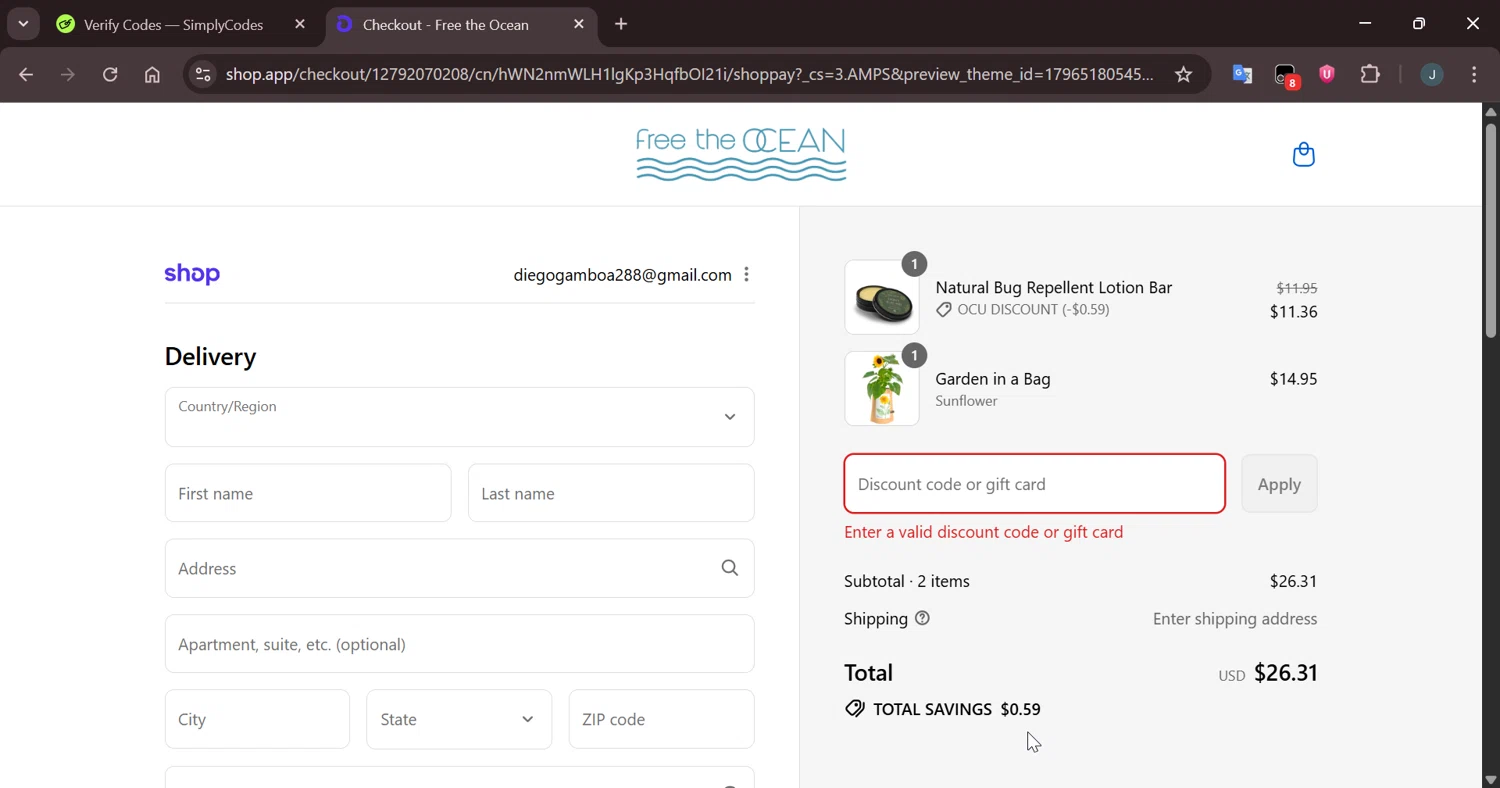Expand the Country/Region dropdown
1500x788 pixels.
click(459, 417)
